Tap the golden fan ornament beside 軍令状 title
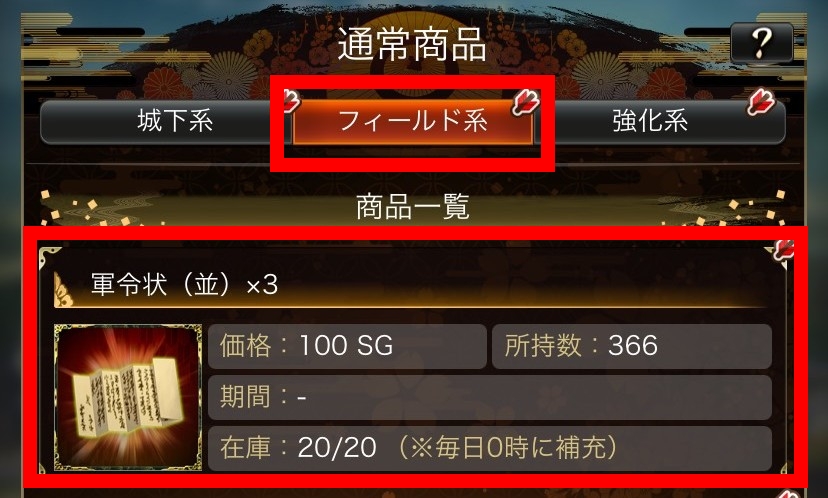 (x=63, y=289)
